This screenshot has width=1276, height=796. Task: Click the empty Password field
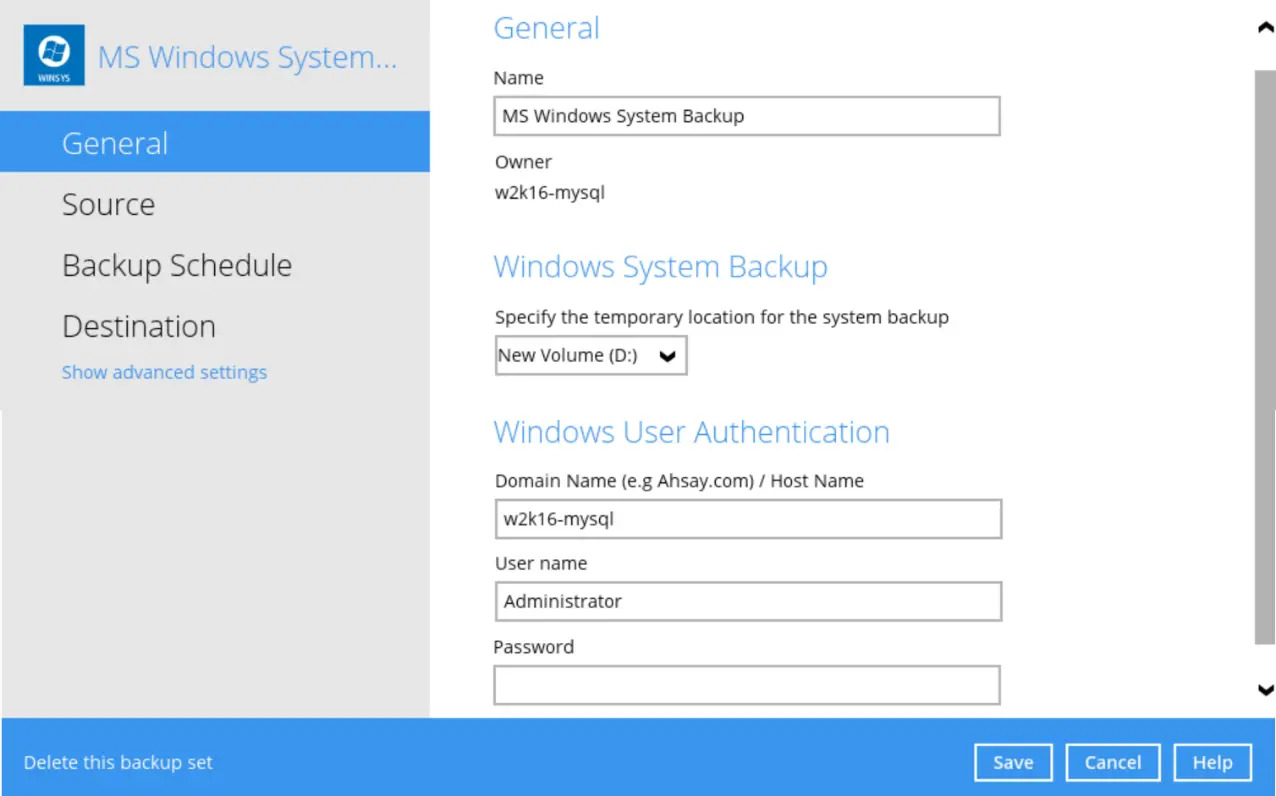click(746, 685)
